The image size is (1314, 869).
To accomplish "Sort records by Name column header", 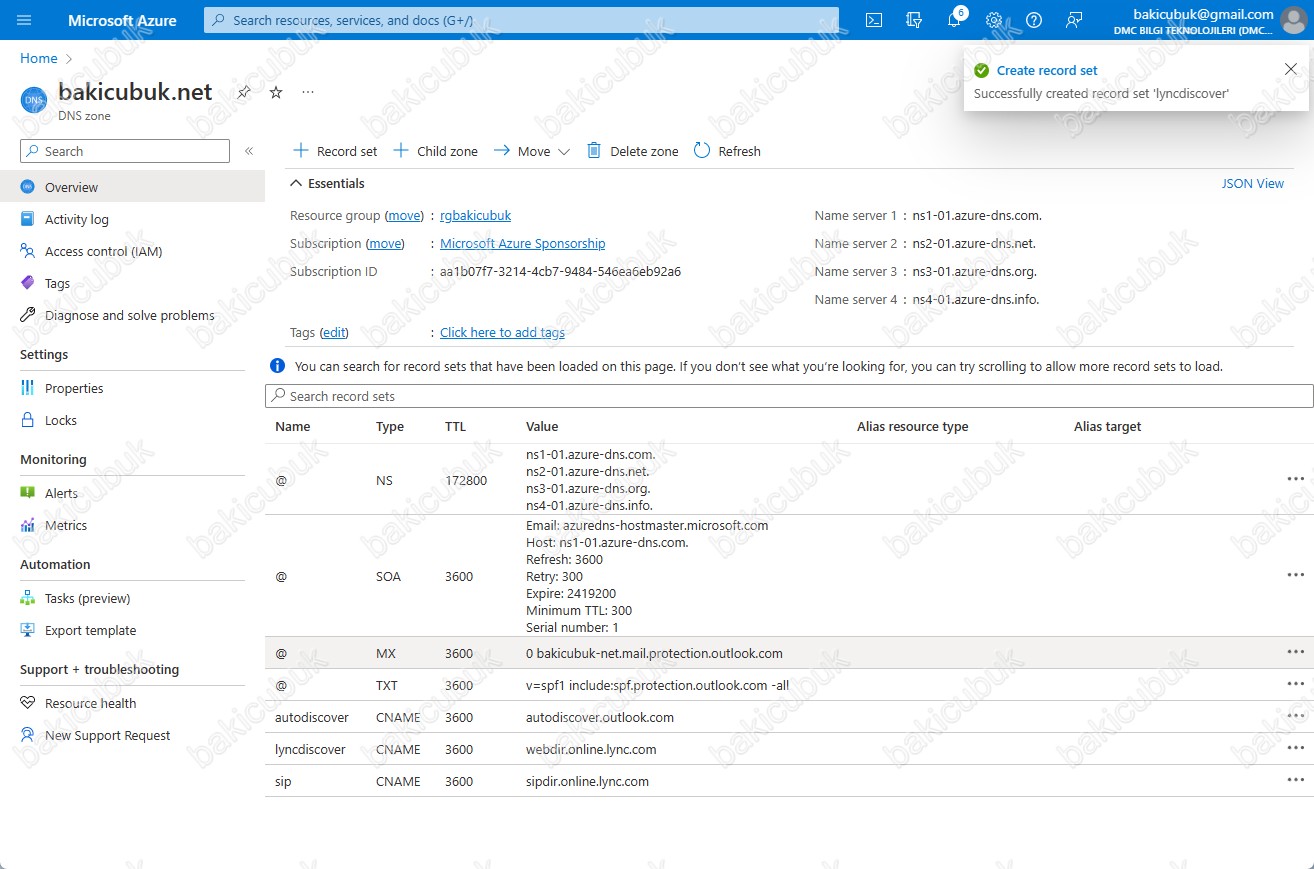I will point(293,427).
